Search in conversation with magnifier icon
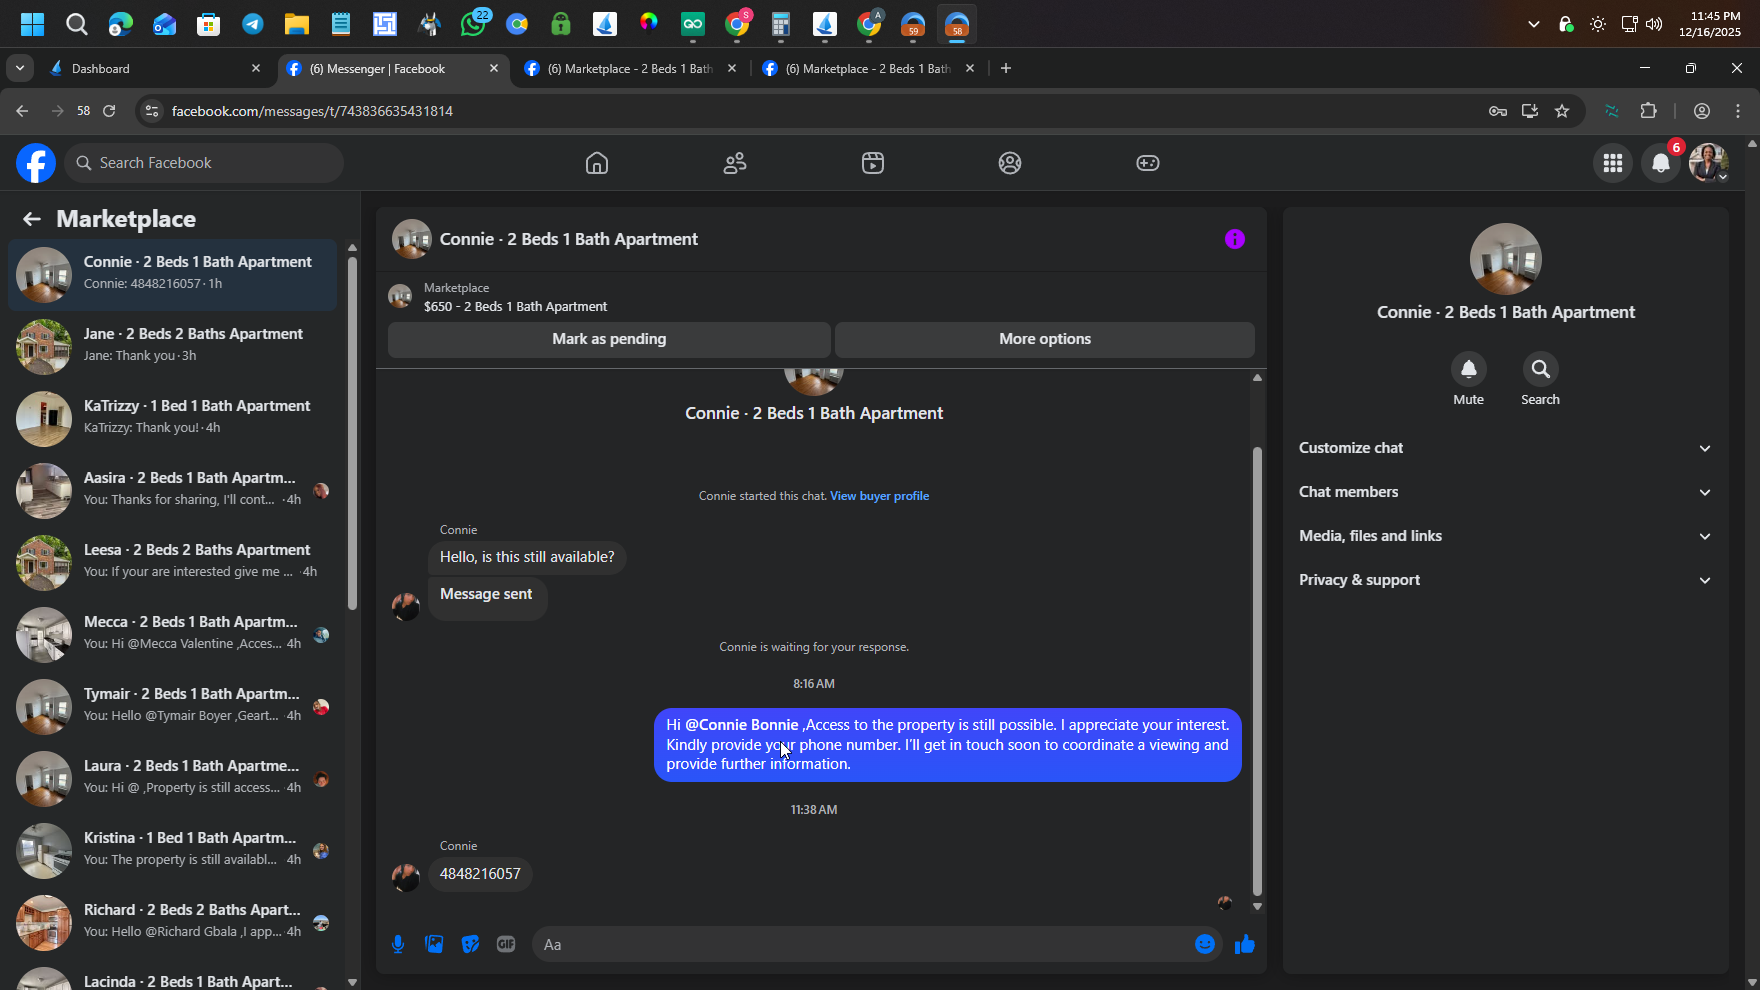 [x=1540, y=369]
